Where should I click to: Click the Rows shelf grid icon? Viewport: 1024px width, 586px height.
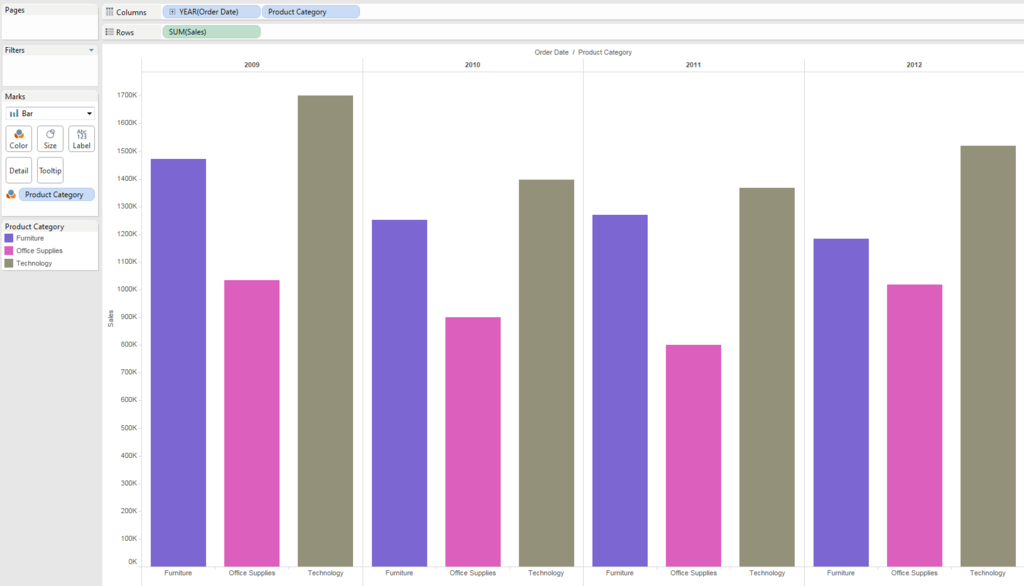coord(110,32)
